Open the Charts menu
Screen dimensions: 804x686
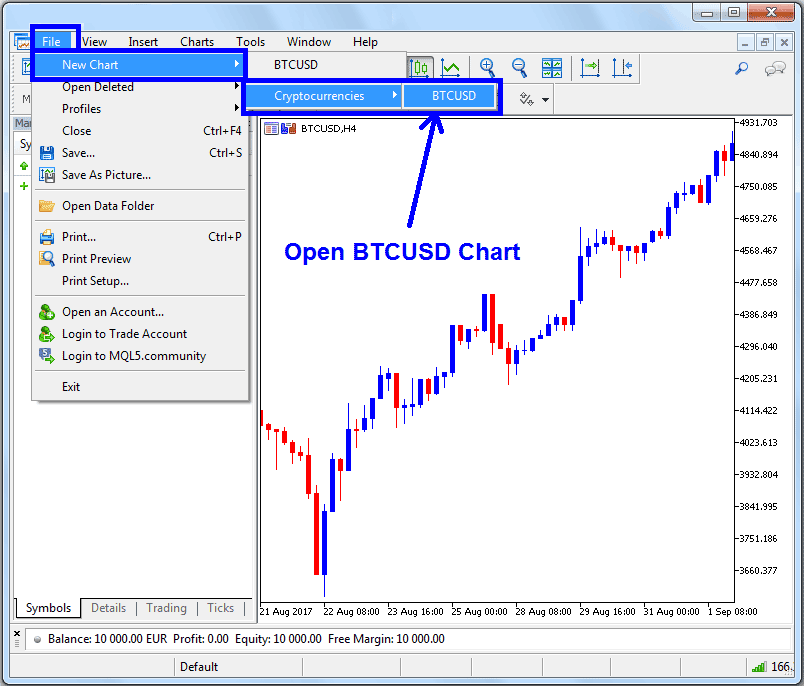[x=197, y=42]
